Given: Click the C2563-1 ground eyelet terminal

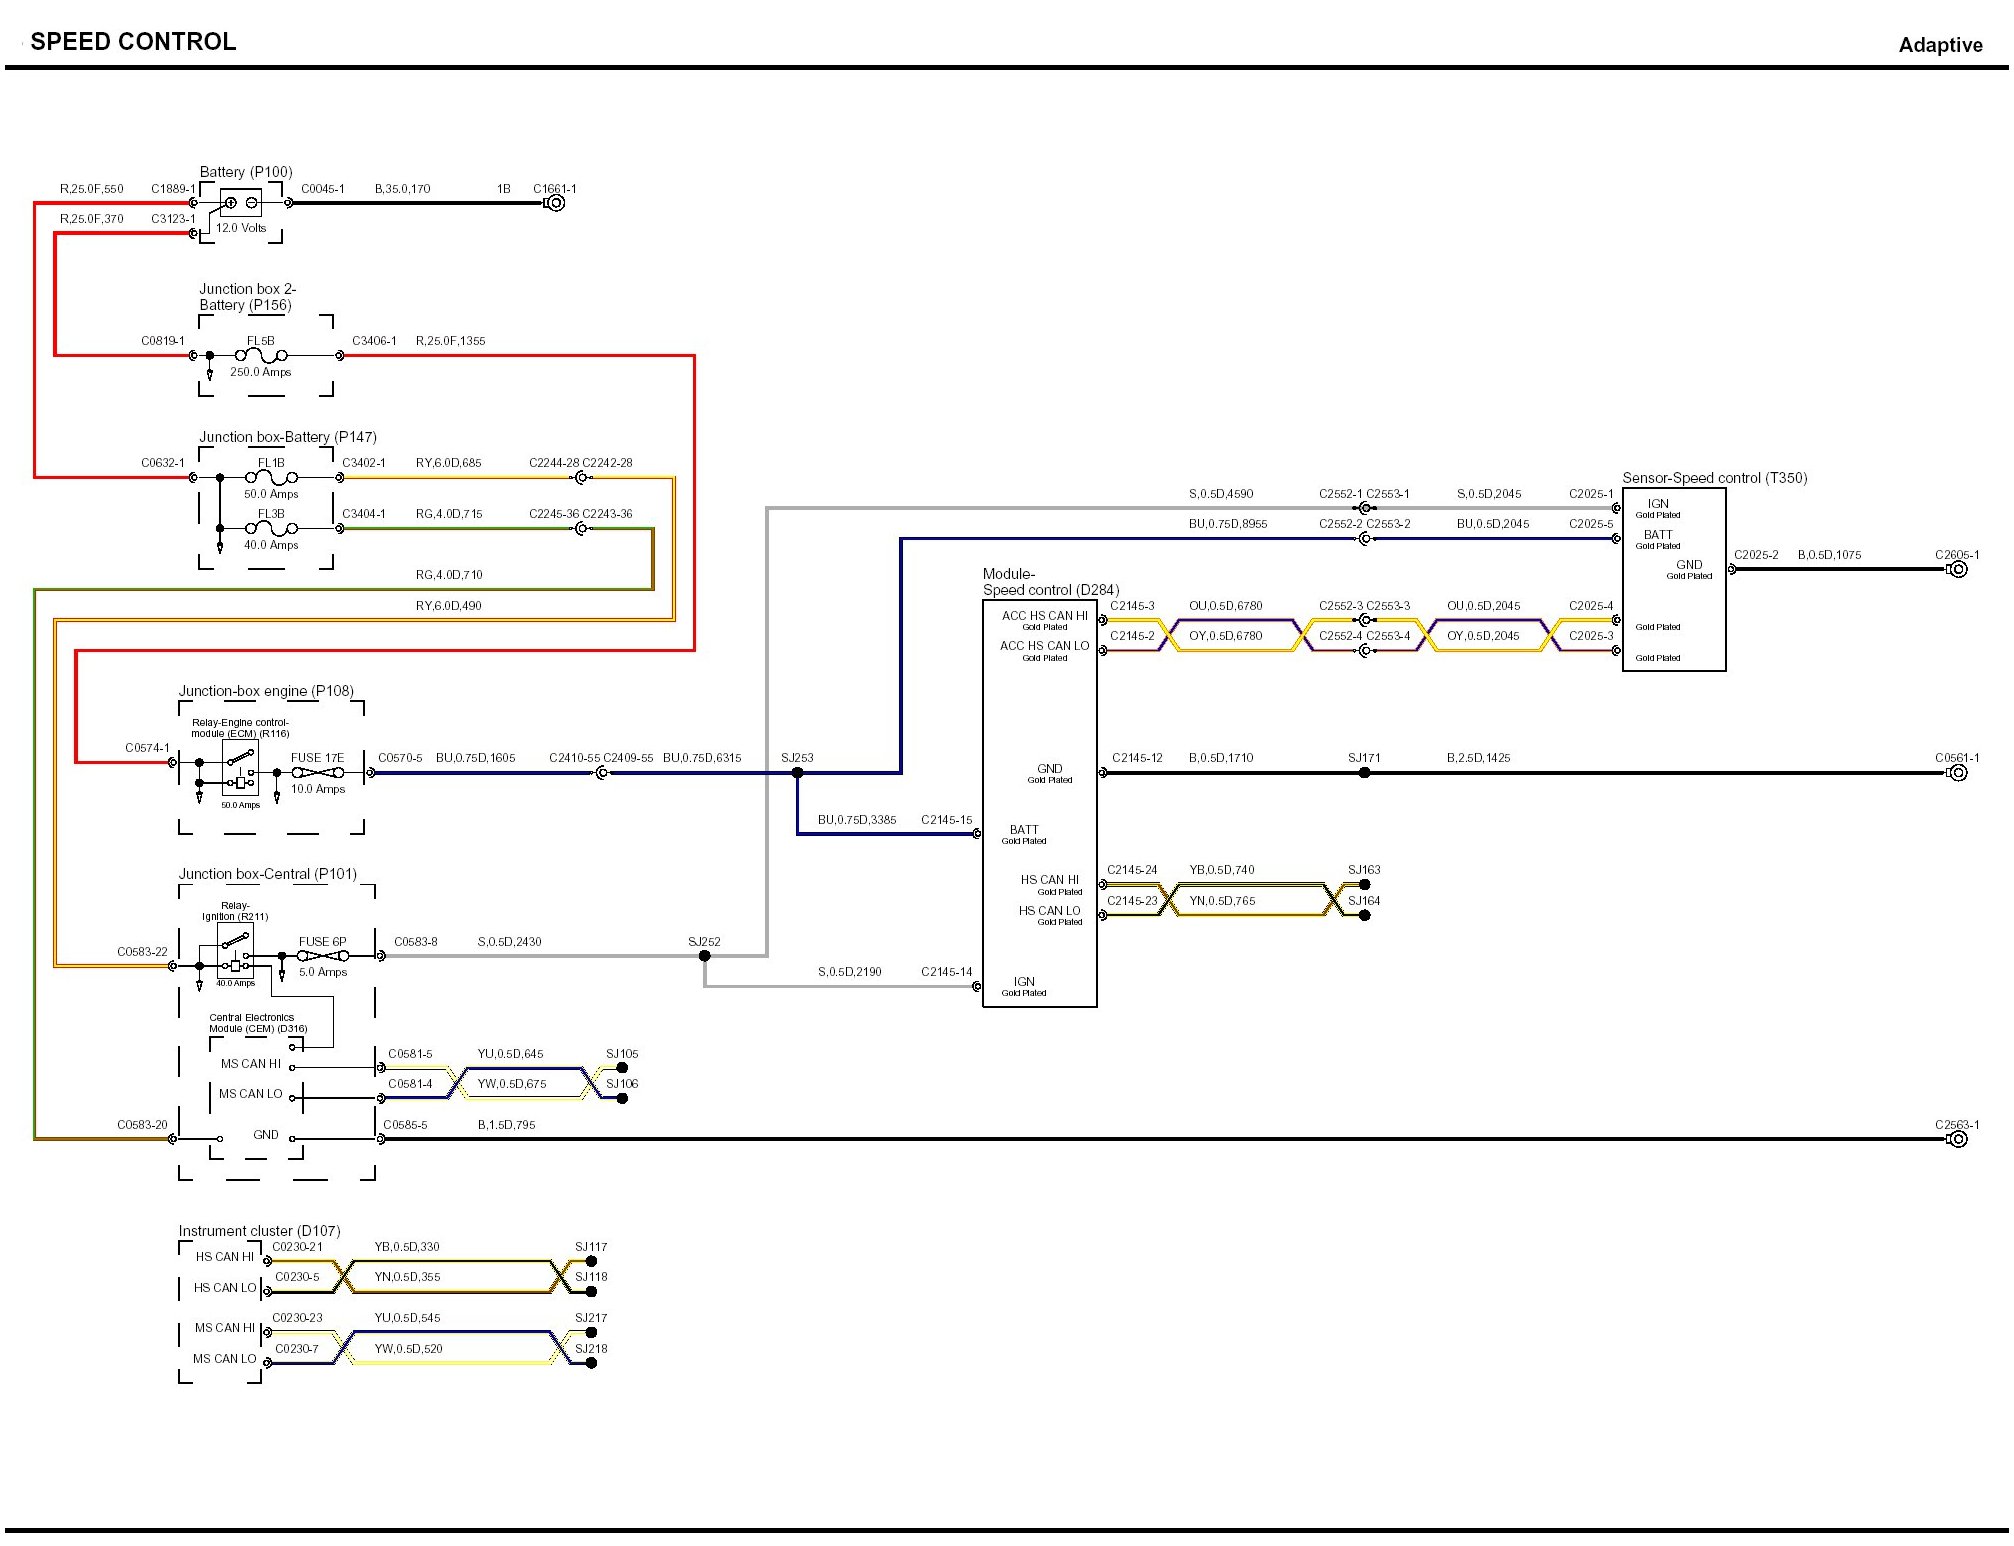Looking at the screenshot, I should click(x=1958, y=1139).
